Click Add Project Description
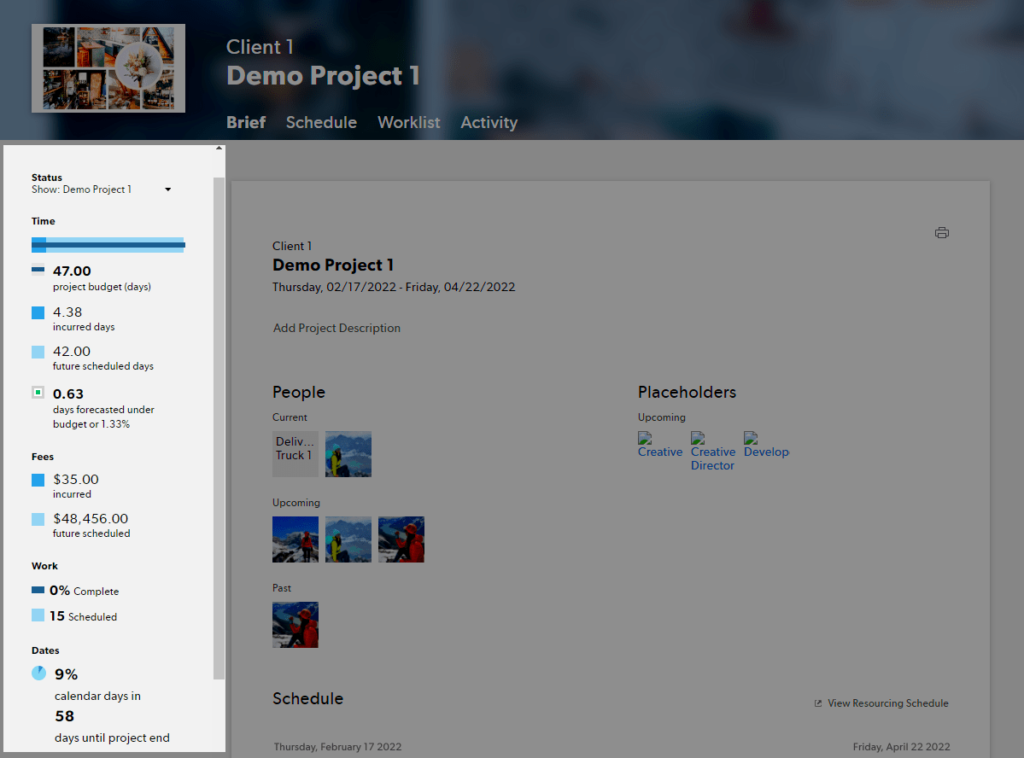 [x=337, y=328]
